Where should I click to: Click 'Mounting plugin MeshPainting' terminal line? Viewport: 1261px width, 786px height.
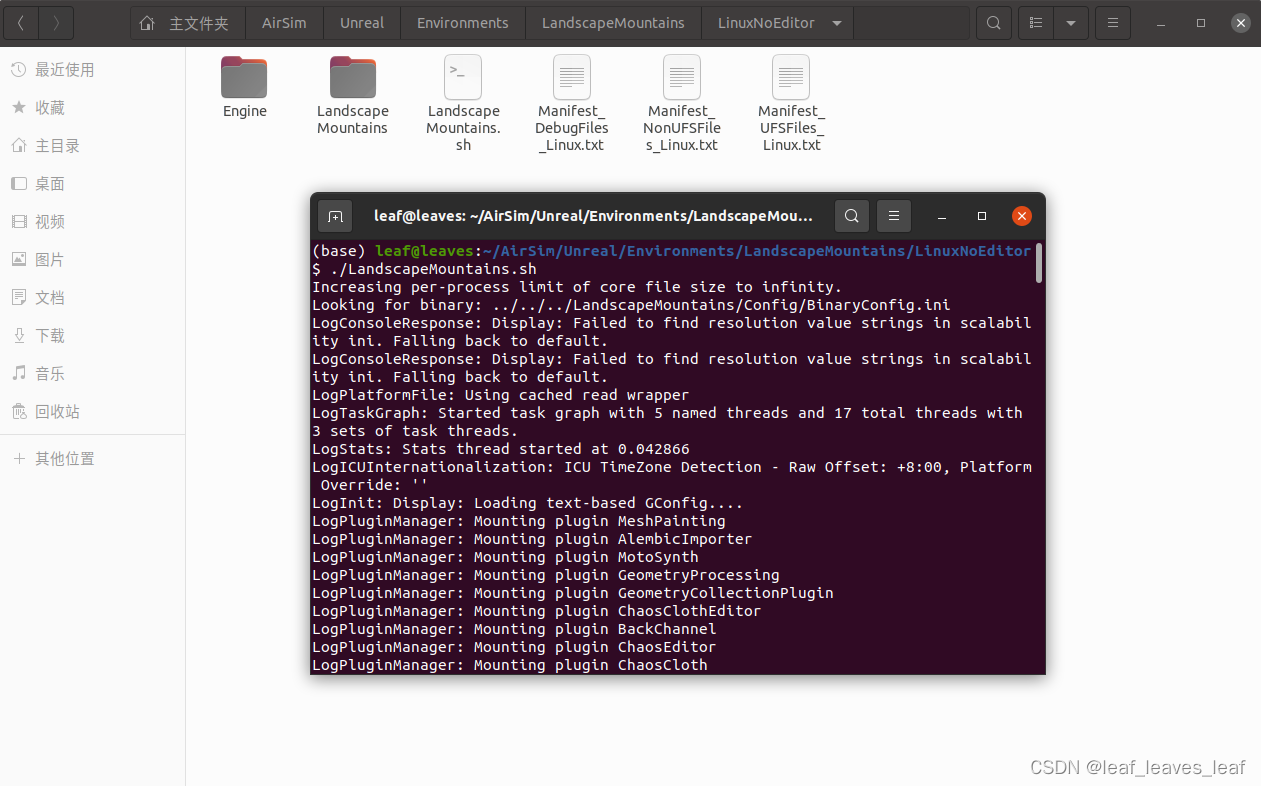coord(519,521)
